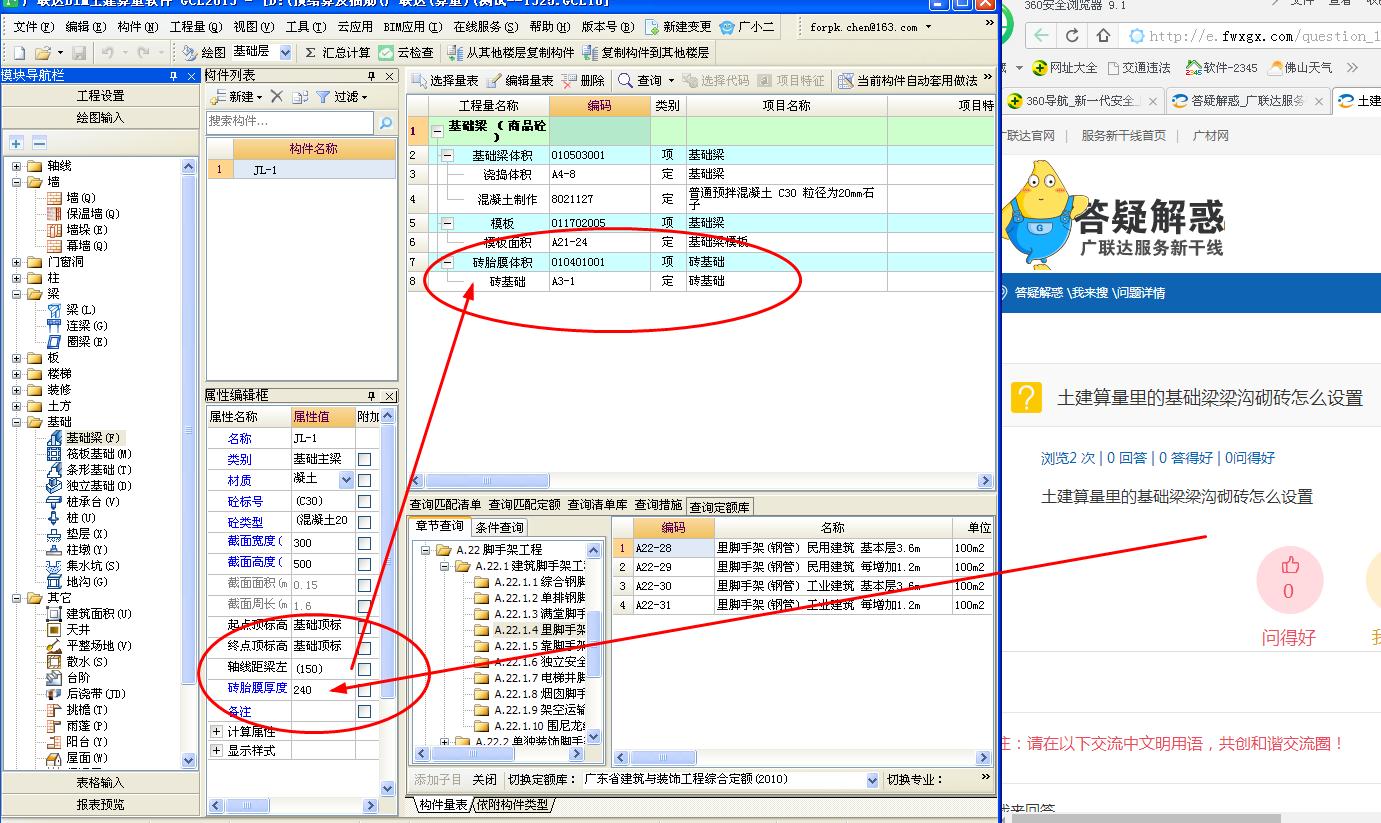Click 编辑量表 button
This screenshot has height=823, width=1381.
click(x=520, y=80)
